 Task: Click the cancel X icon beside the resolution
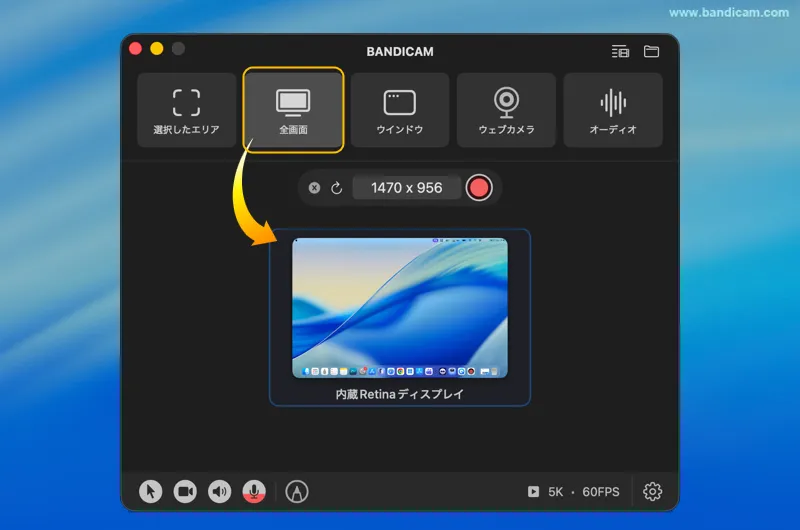(314, 188)
